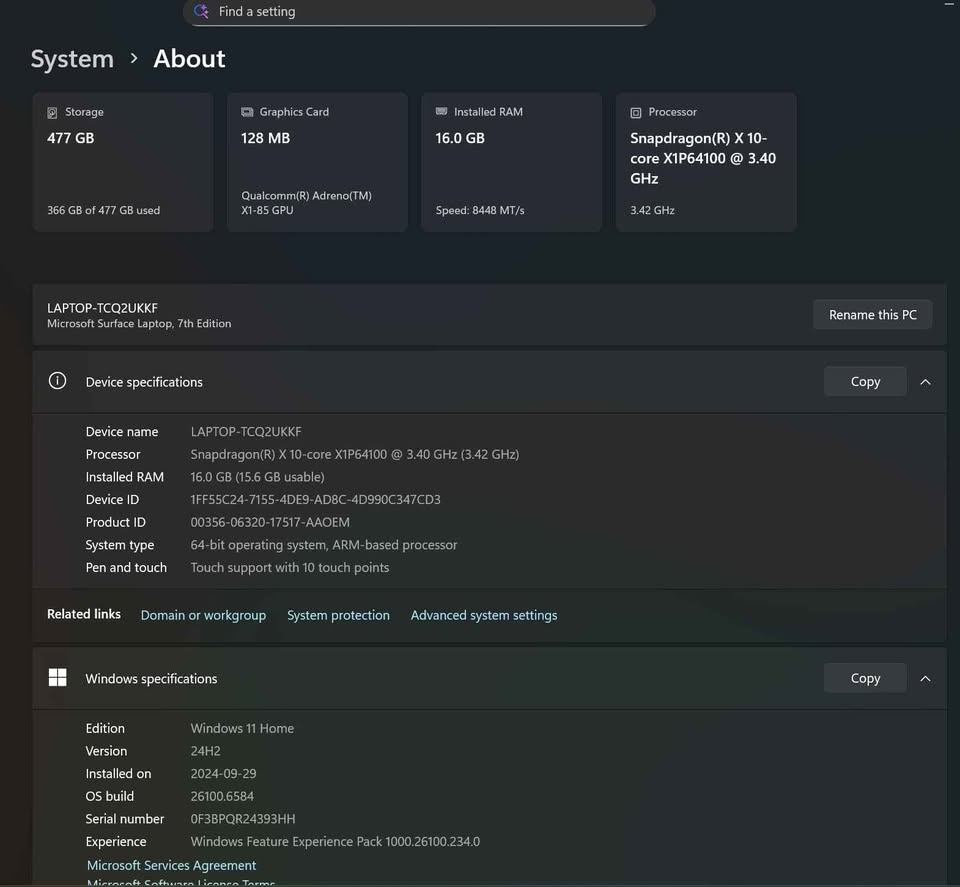Image resolution: width=960 pixels, height=887 pixels.
Task: Collapse the Windows specifications section
Action: [x=925, y=679]
